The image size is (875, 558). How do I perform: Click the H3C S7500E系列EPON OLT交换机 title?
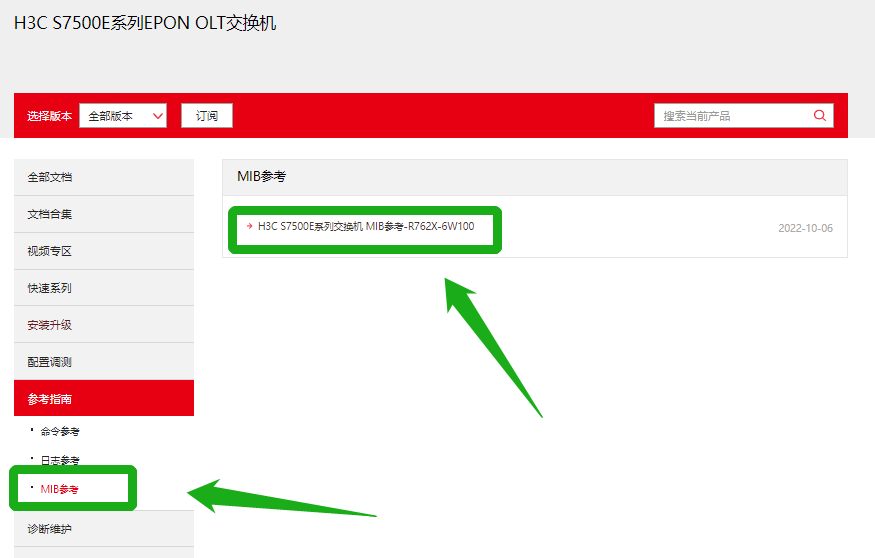[x=145, y=23]
